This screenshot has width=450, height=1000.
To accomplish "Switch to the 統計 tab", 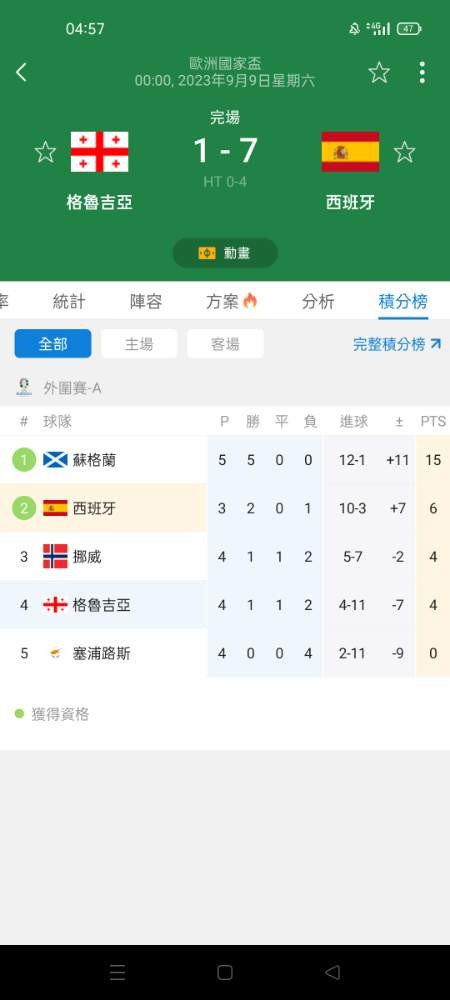I will point(69,302).
